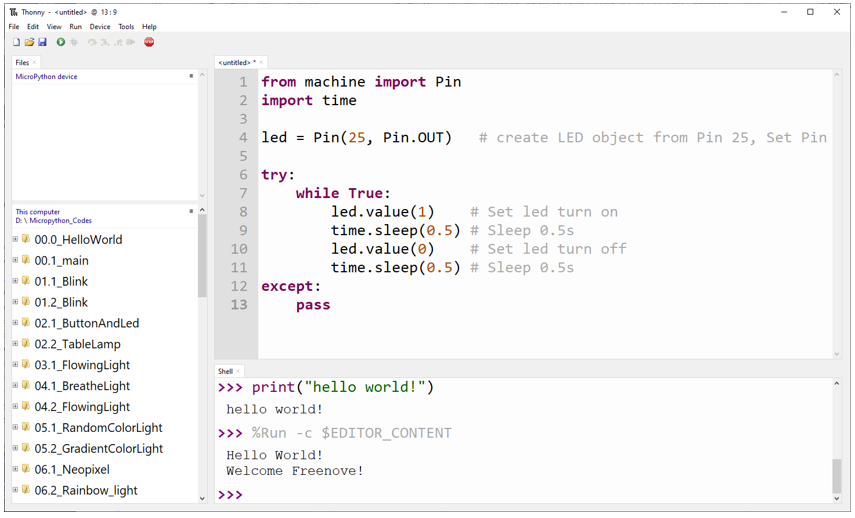855x518 pixels.
Task: Click the Step out debug icon
Action: tap(118, 42)
